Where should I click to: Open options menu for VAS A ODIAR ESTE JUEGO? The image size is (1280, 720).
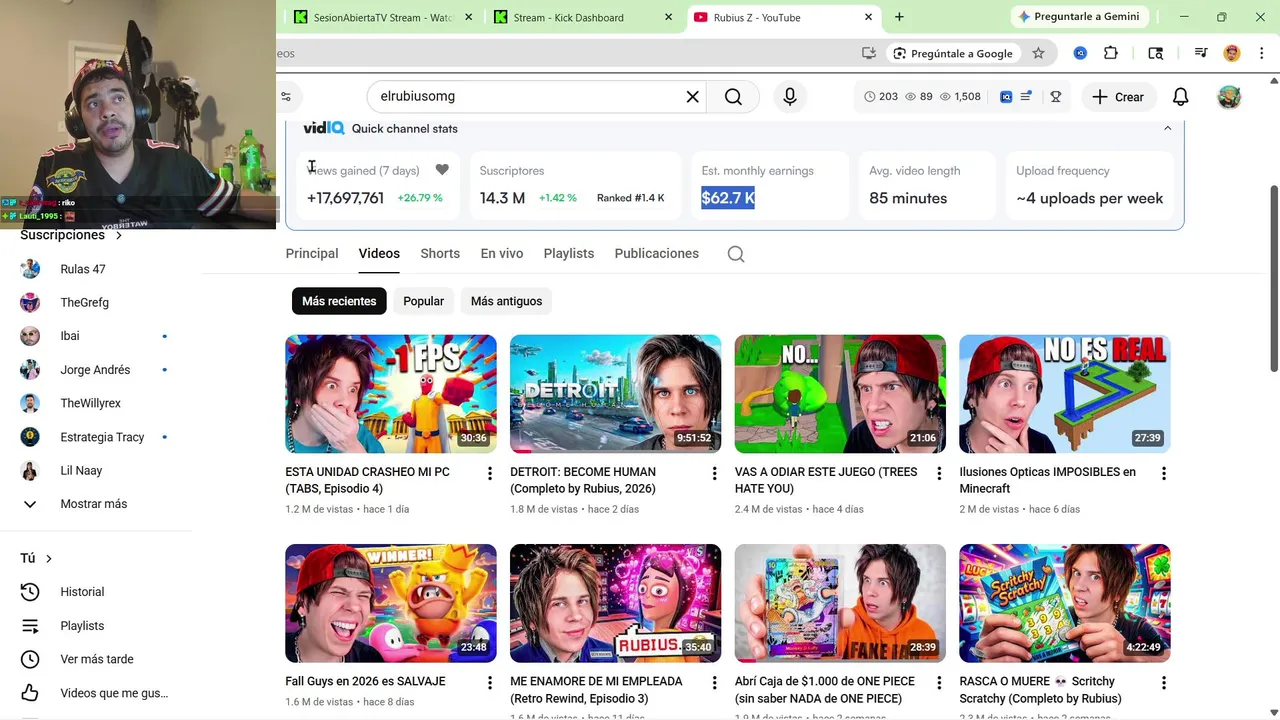tap(939, 473)
